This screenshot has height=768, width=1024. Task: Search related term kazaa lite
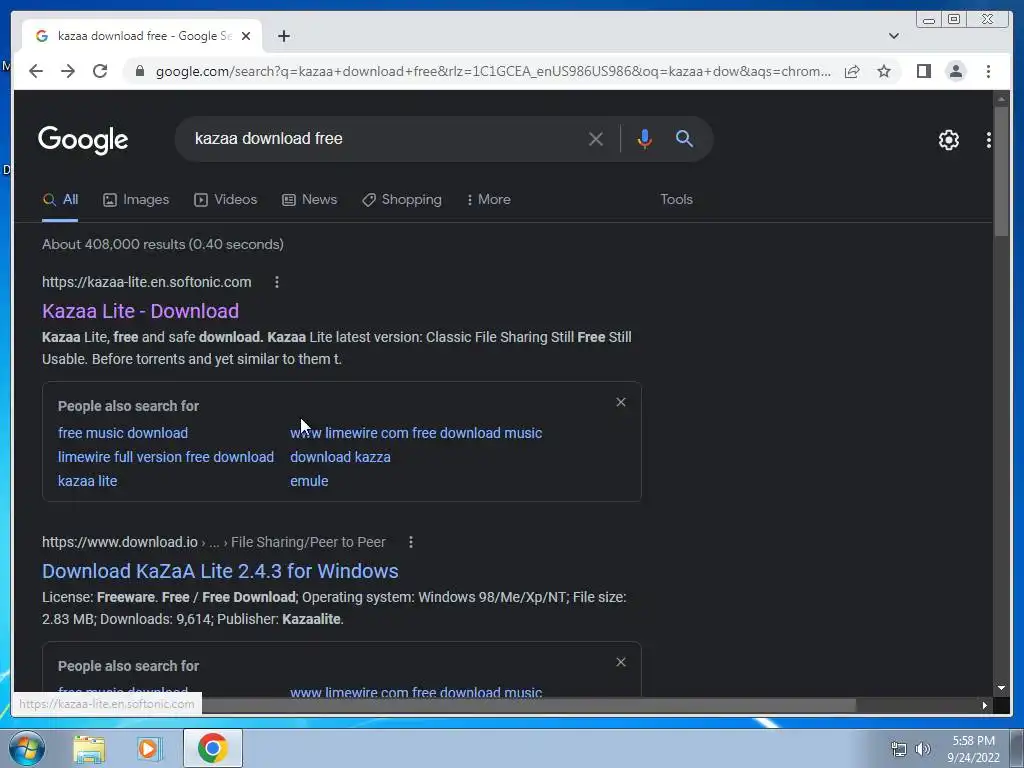(x=88, y=481)
